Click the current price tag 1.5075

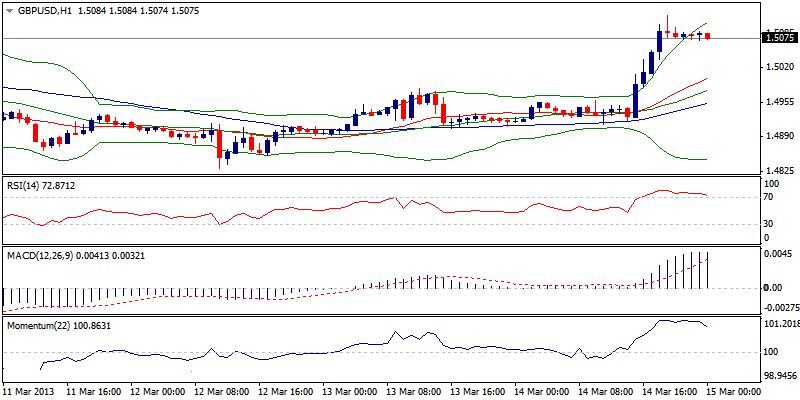click(779, 38)
